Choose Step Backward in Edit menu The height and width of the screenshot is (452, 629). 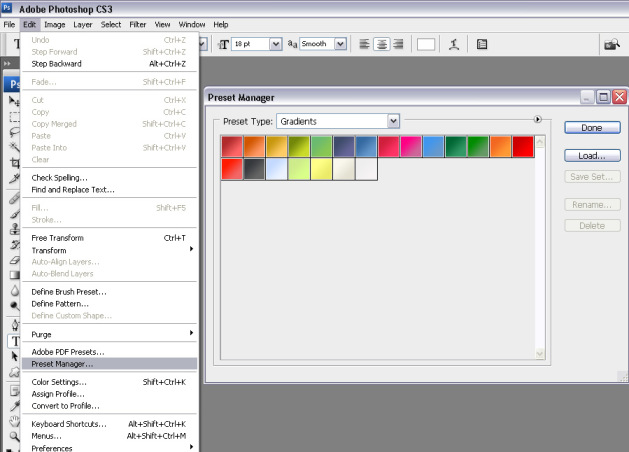(108, 64)
